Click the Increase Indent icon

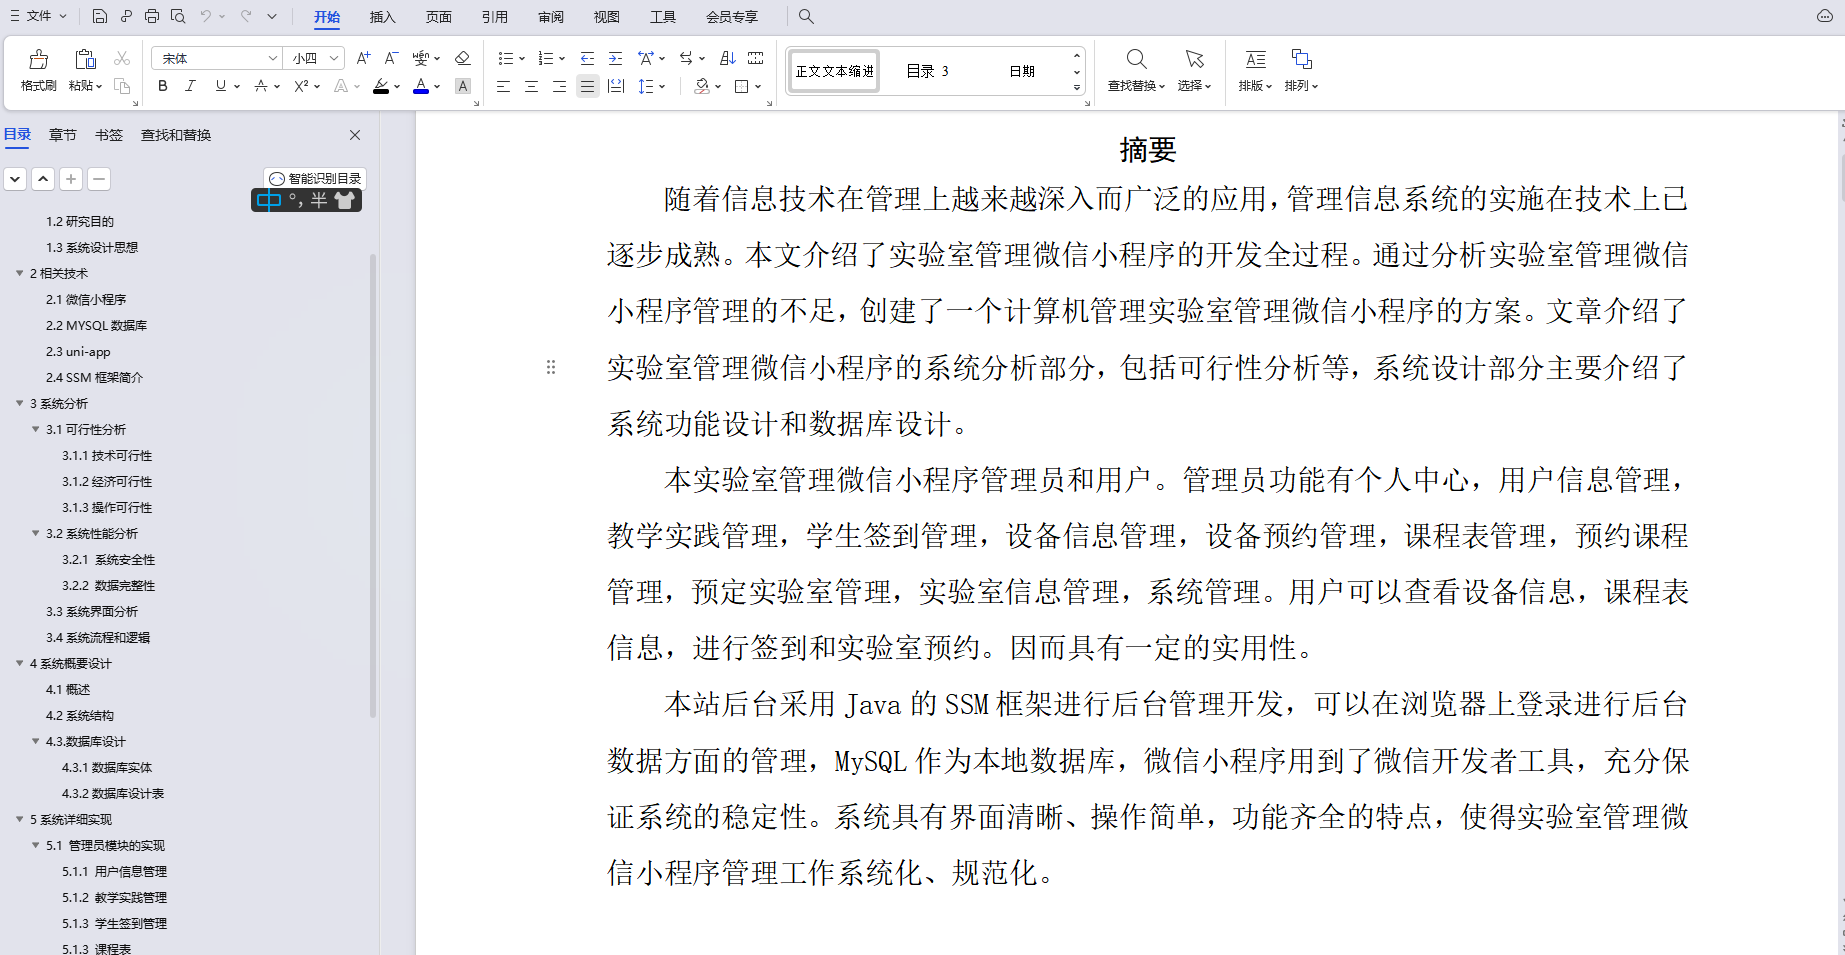(x=615, y=58)
